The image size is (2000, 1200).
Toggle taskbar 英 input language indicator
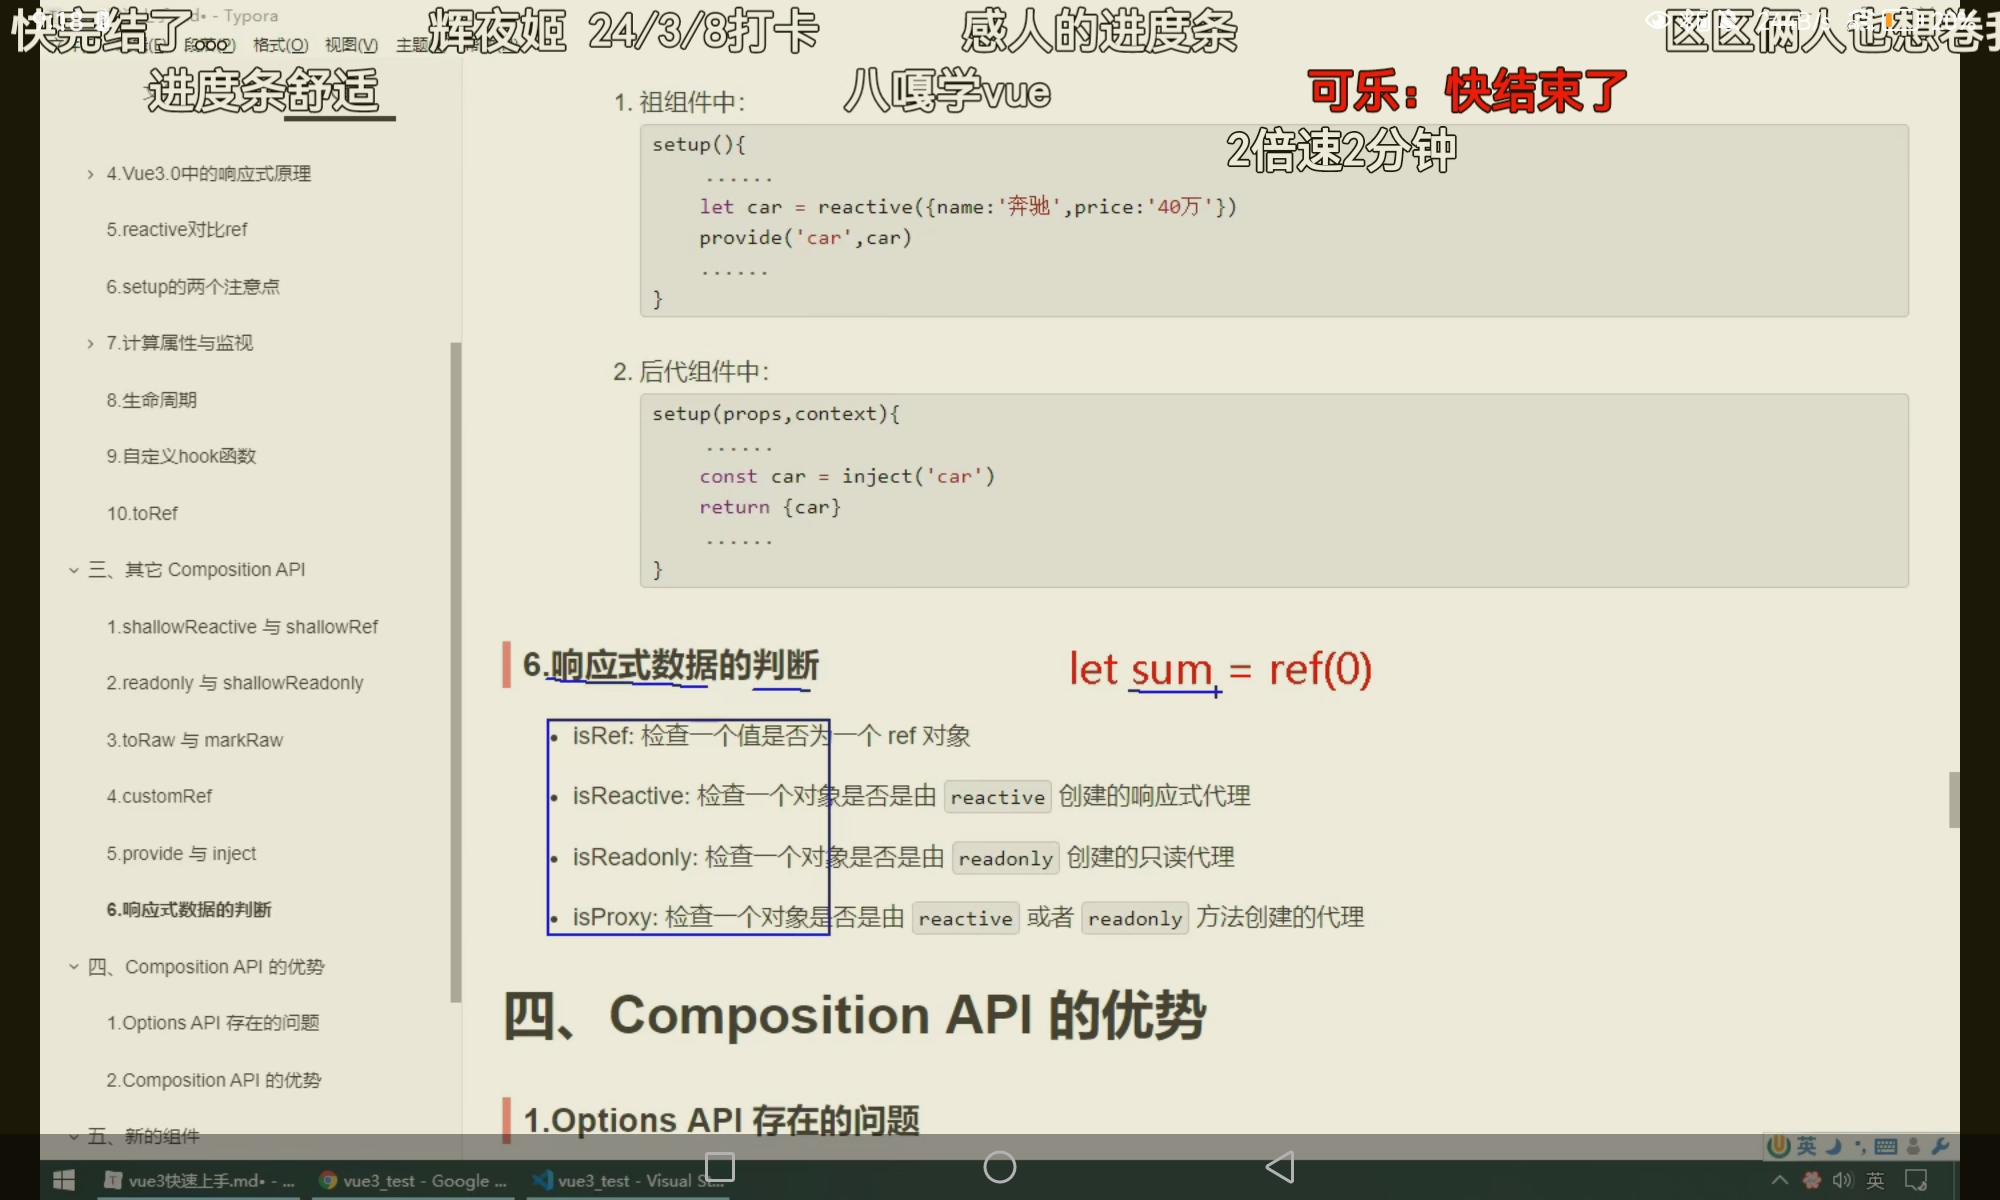pos(1875,1181)
